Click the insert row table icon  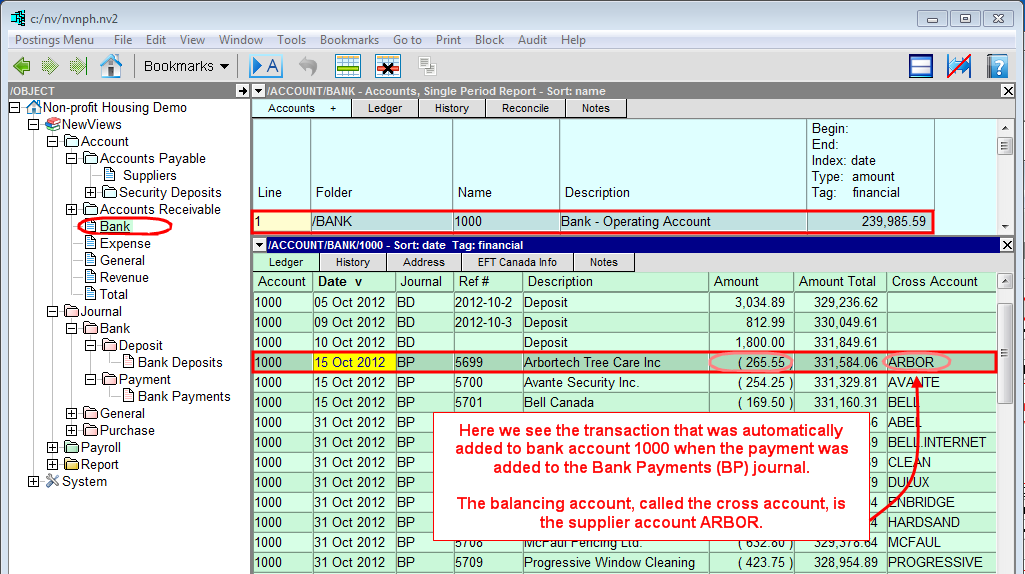click(348, 66)
